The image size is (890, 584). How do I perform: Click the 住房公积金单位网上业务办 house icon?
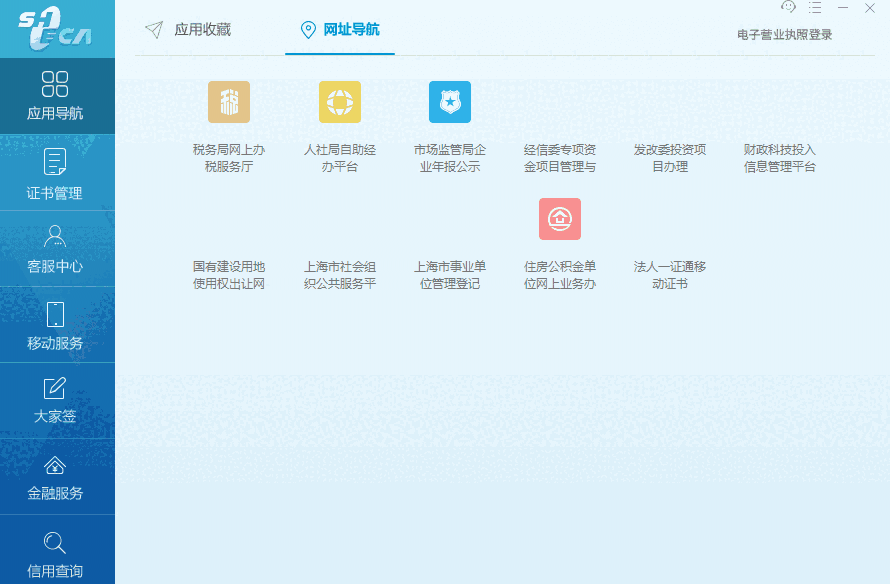[560, 219]
